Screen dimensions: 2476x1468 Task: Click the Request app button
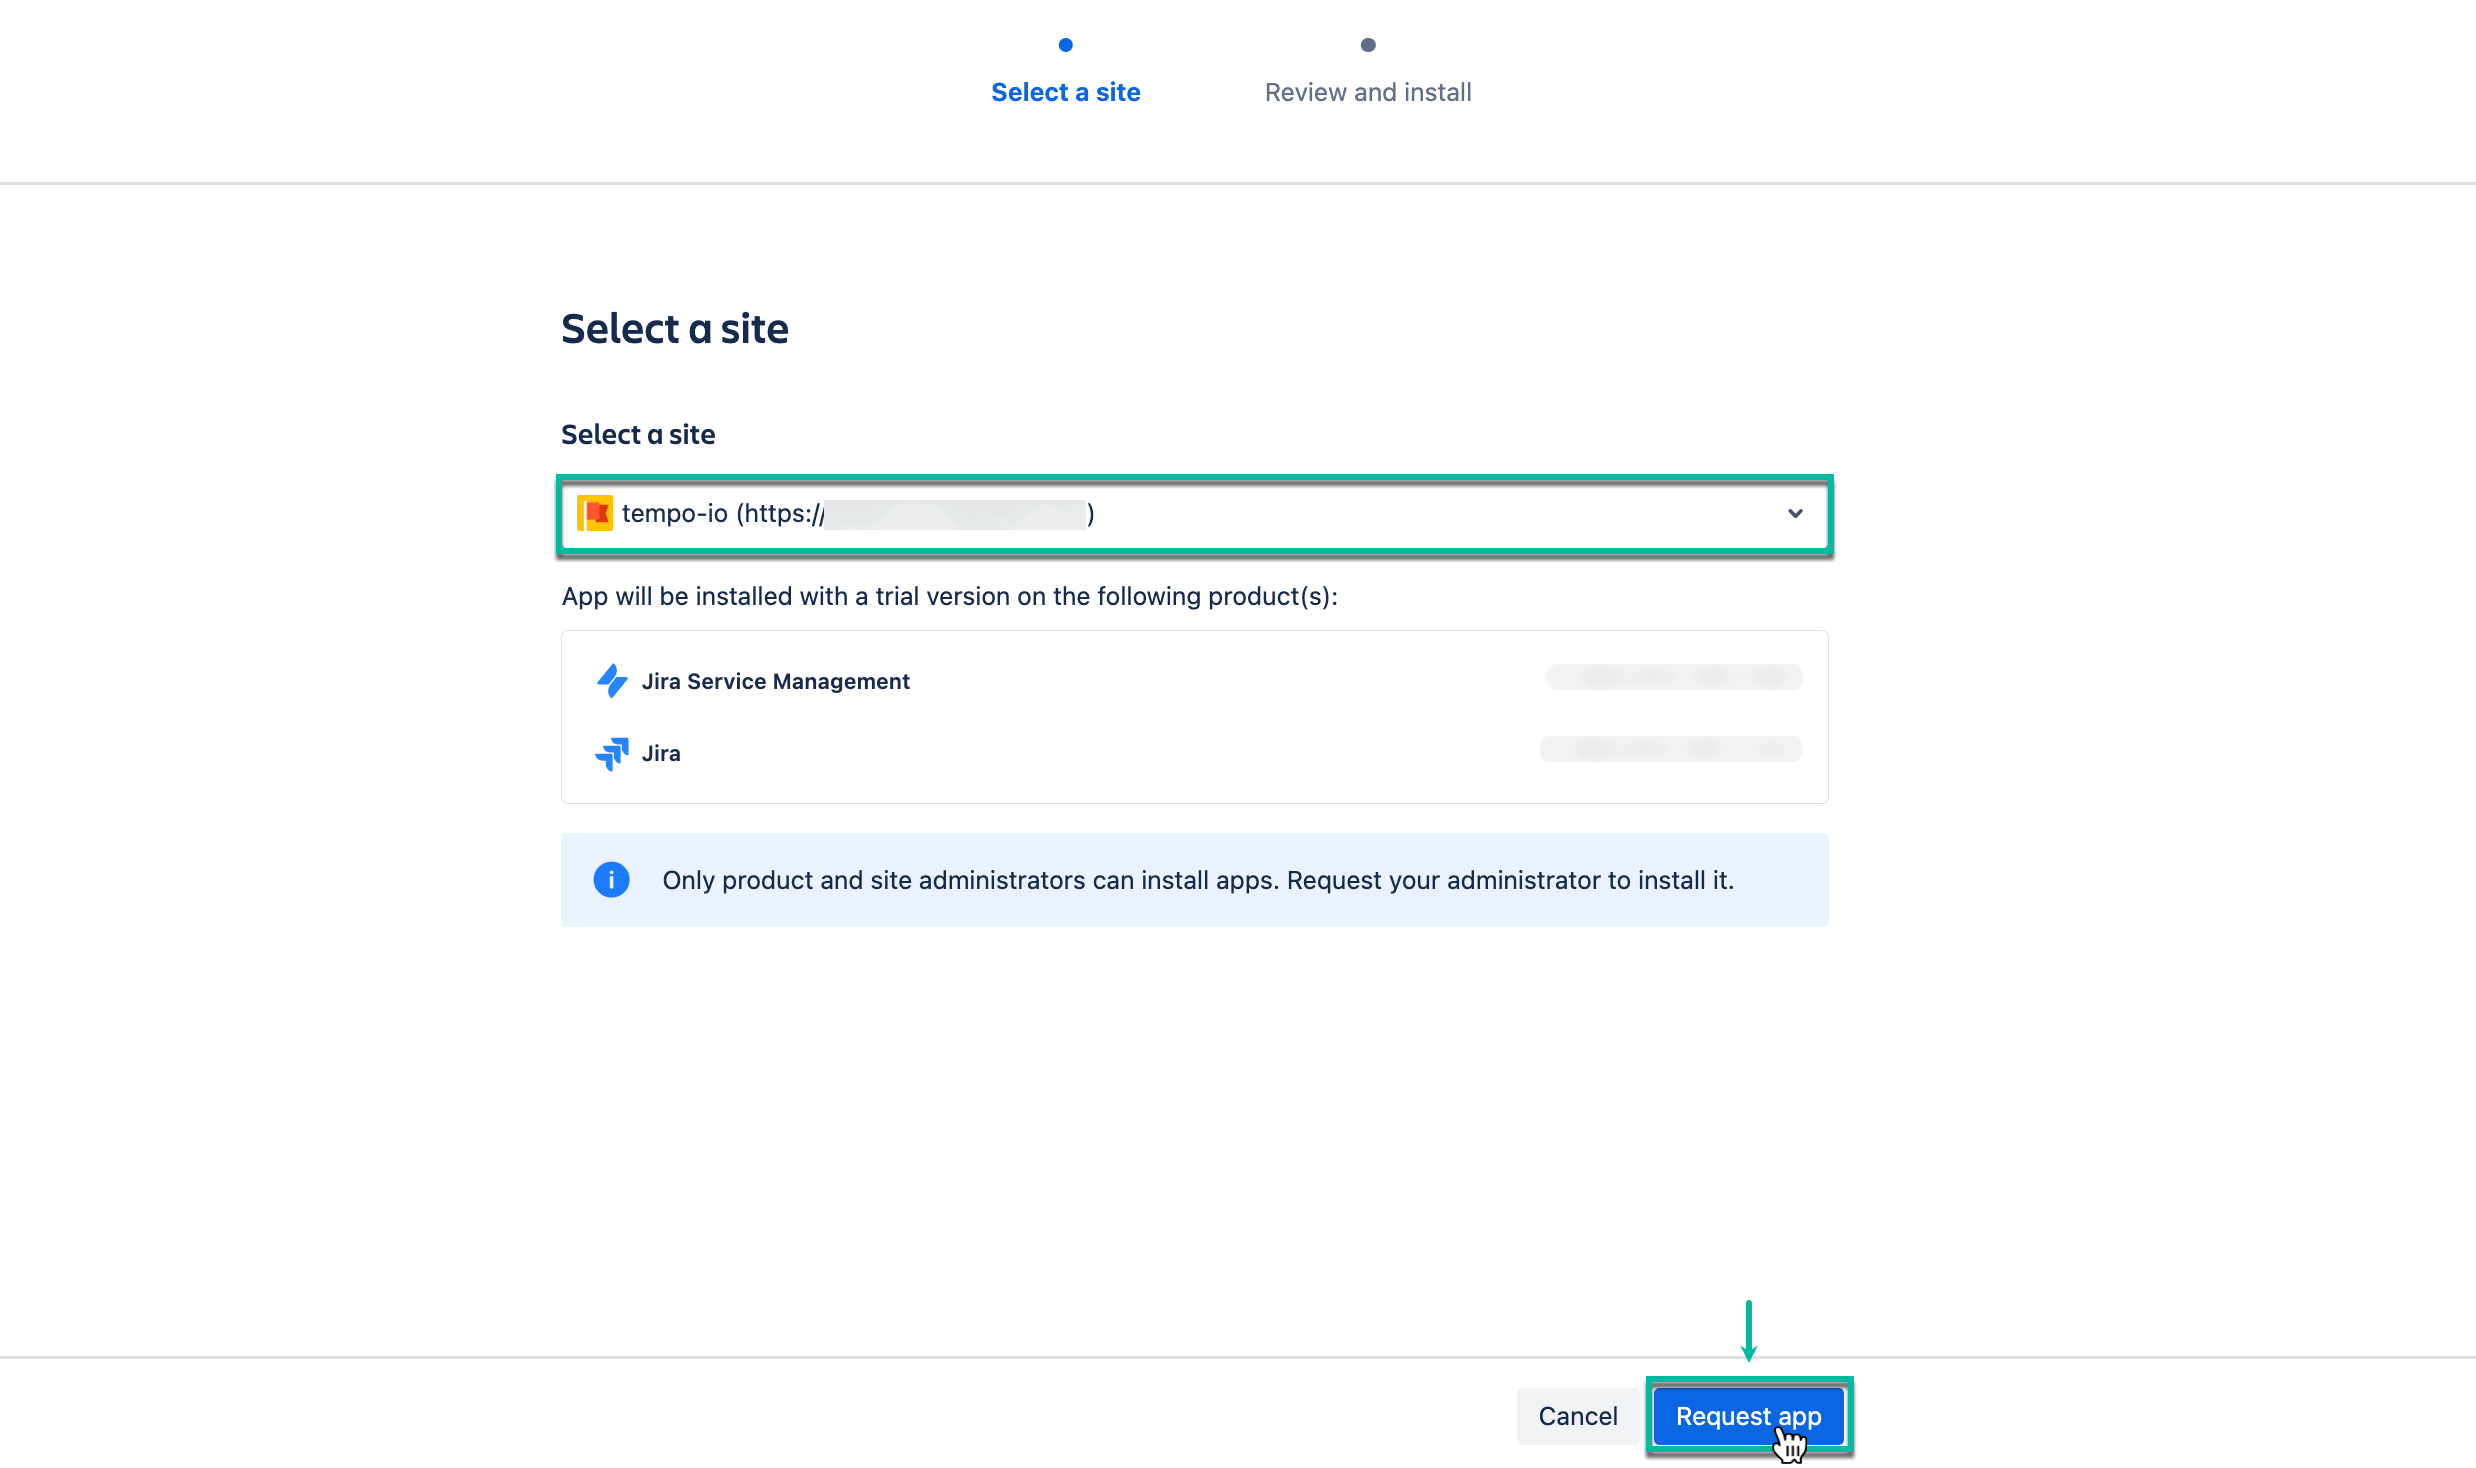tap(1748, 1416)
